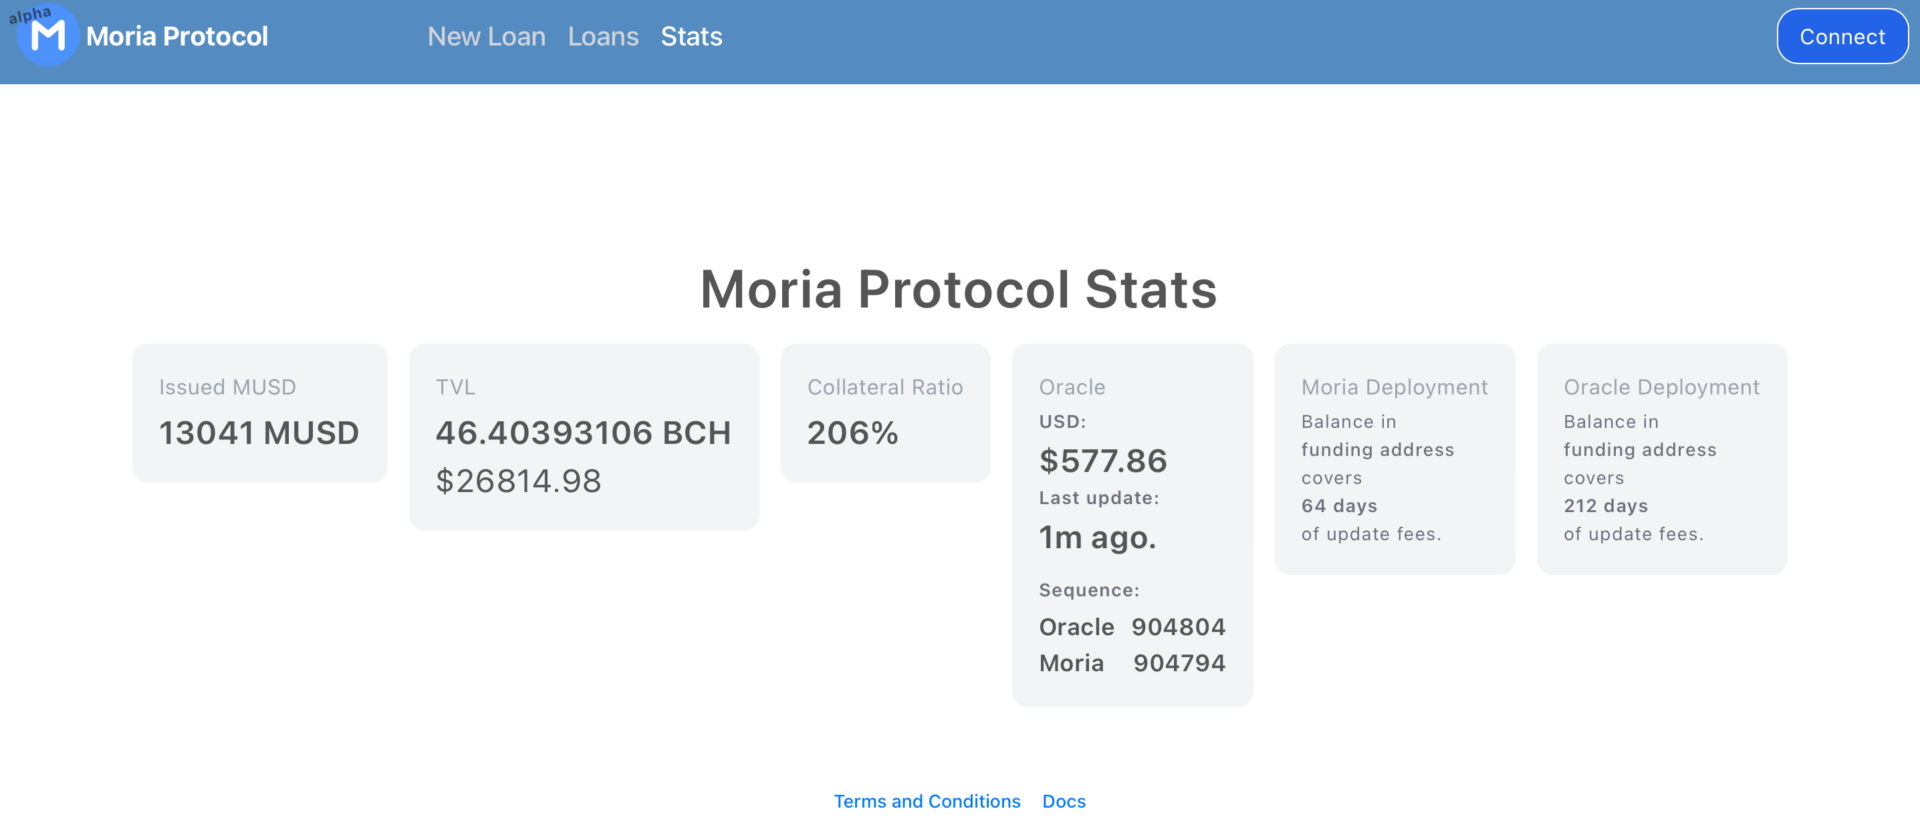The width and height of the screenshot is (1920, 825).
Task: Select the Stats navigation item
Action: click(691, 37)
